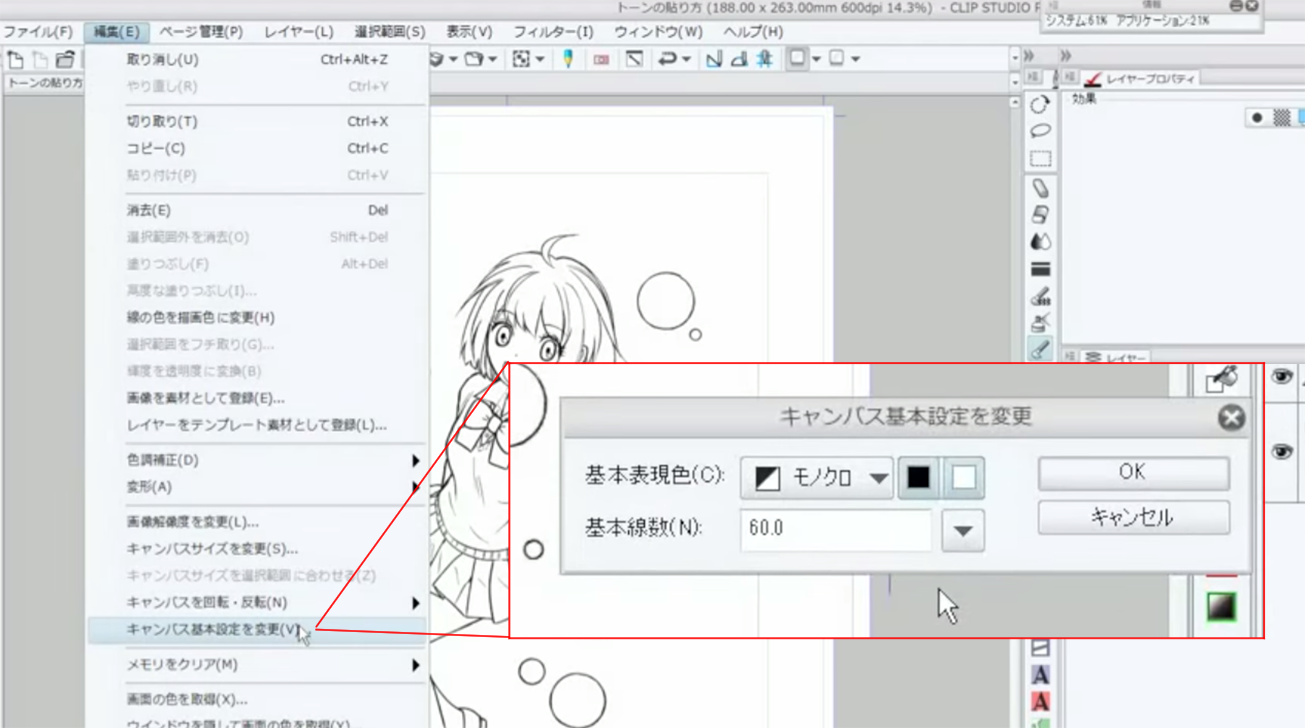Click the red frame icon in the command bar
The image size is (1305, 728).
601,60
